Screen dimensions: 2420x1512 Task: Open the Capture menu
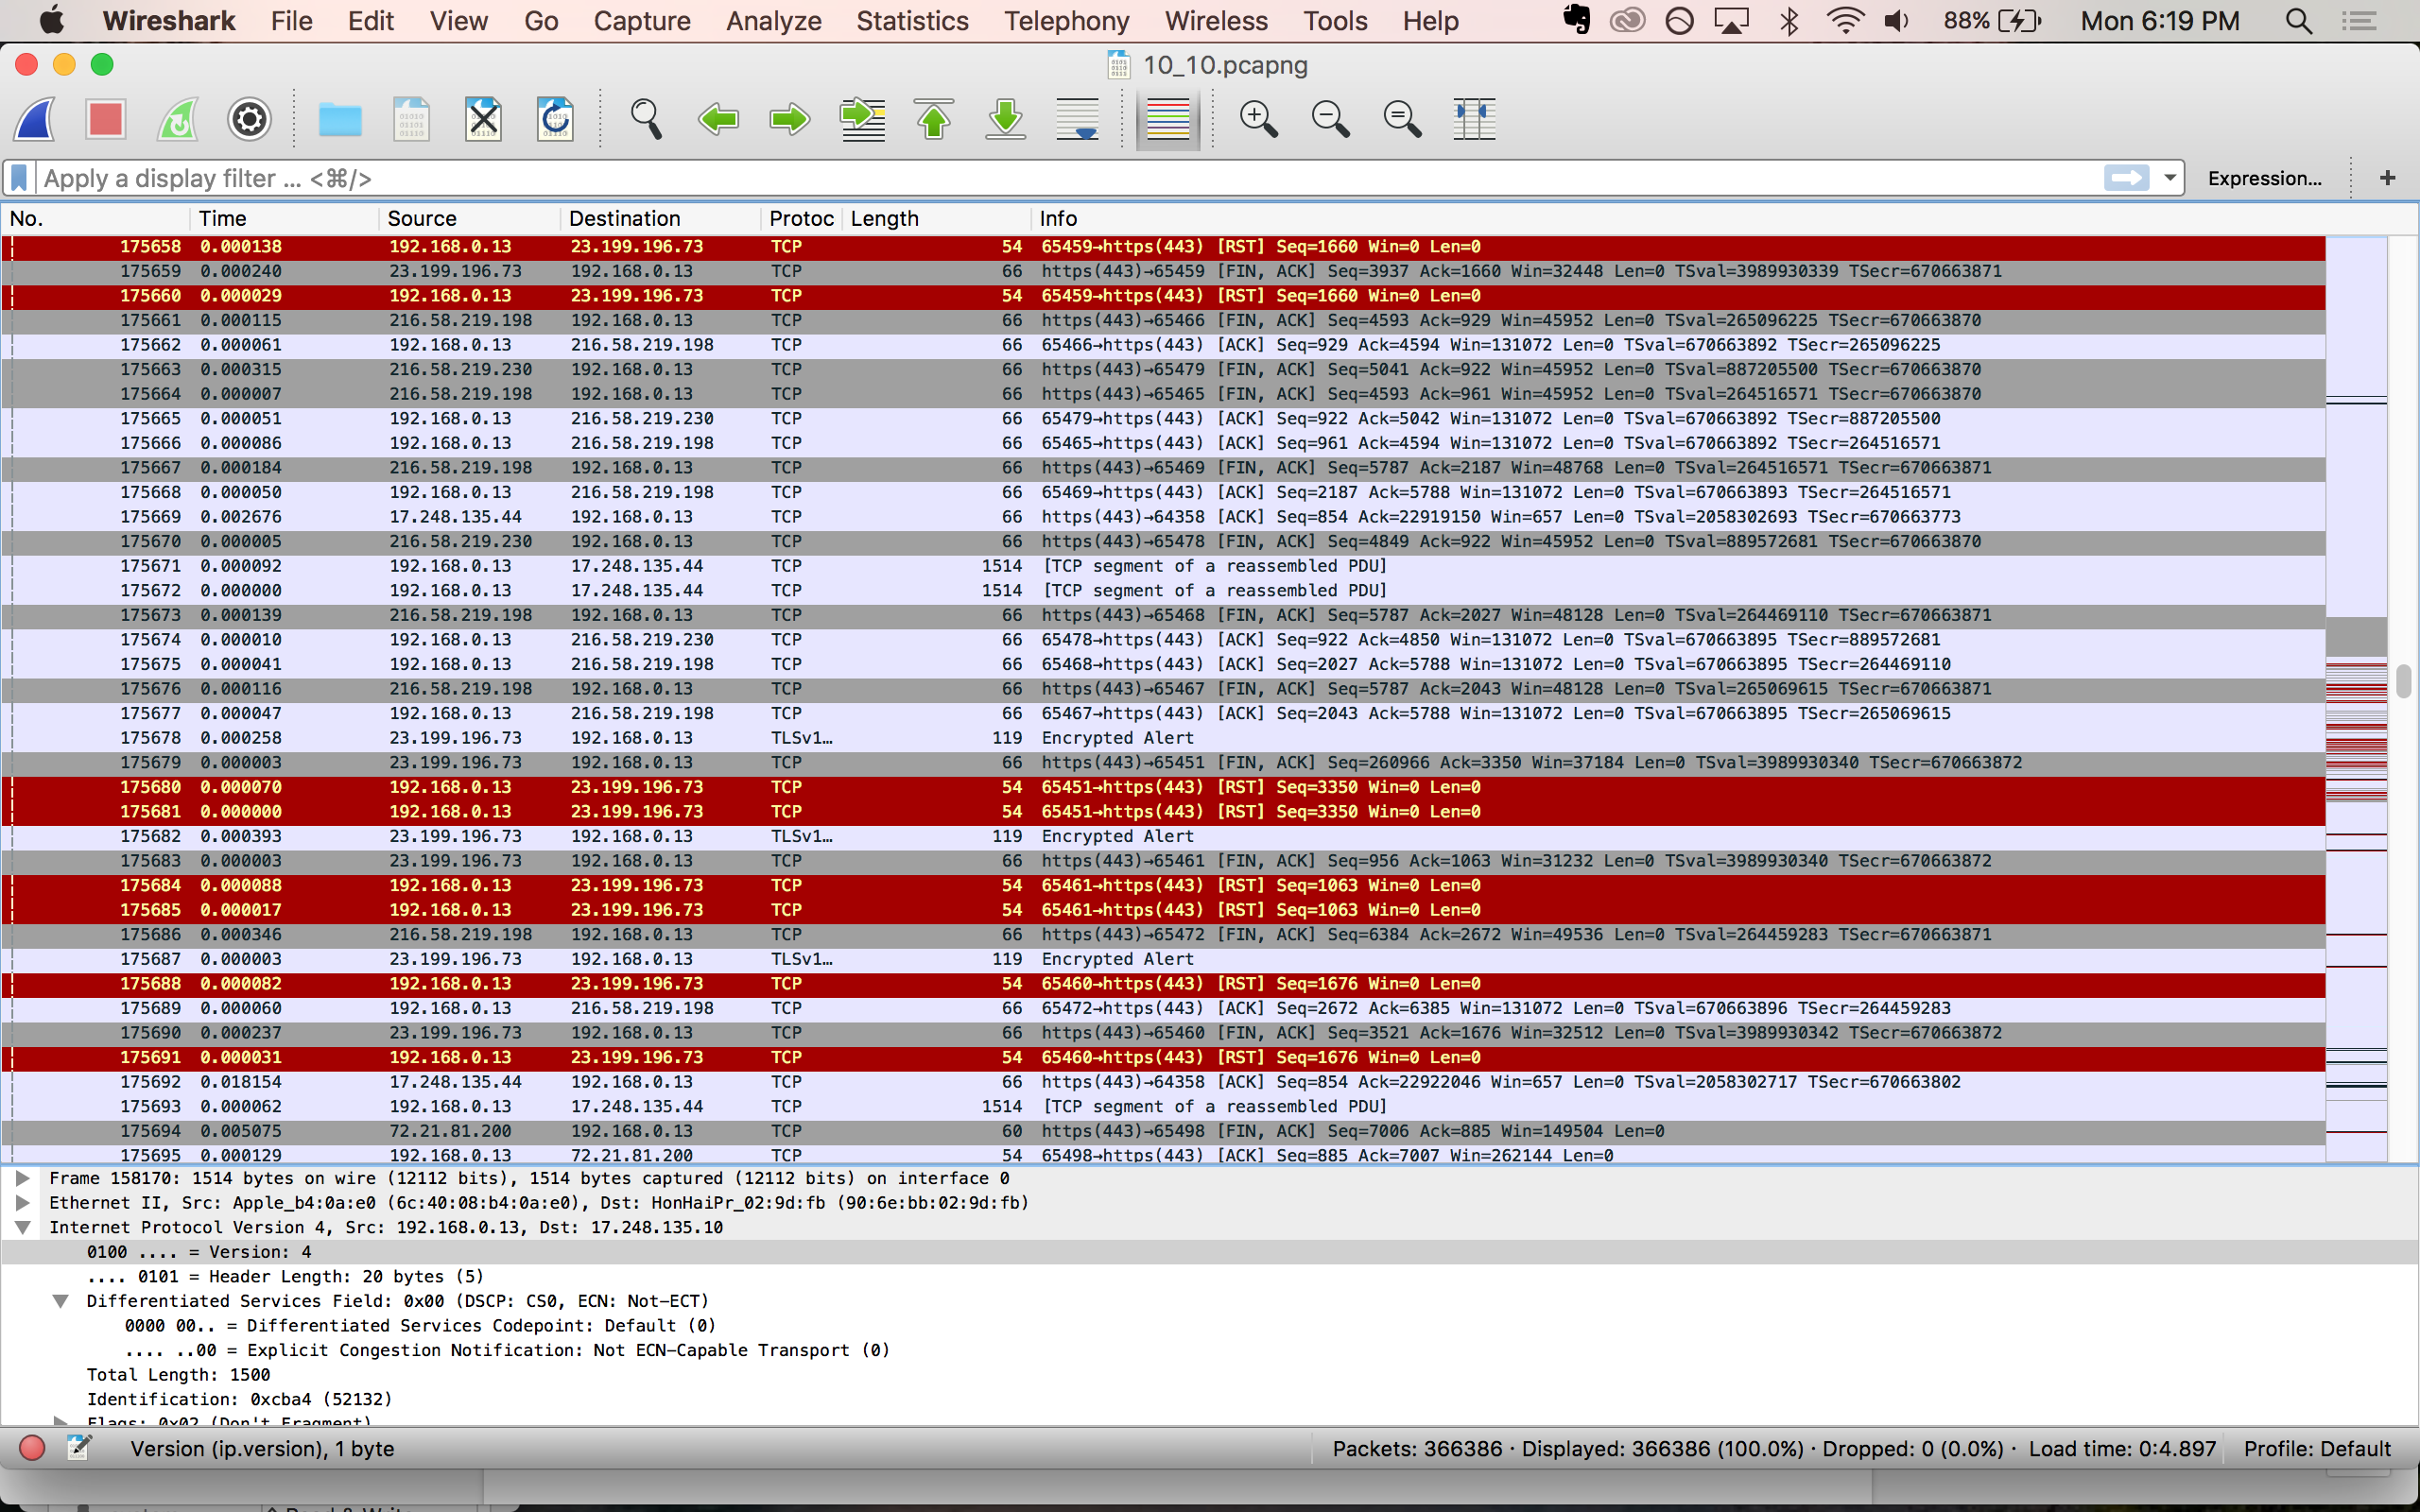pyautogui.click(x=642, y=21)
